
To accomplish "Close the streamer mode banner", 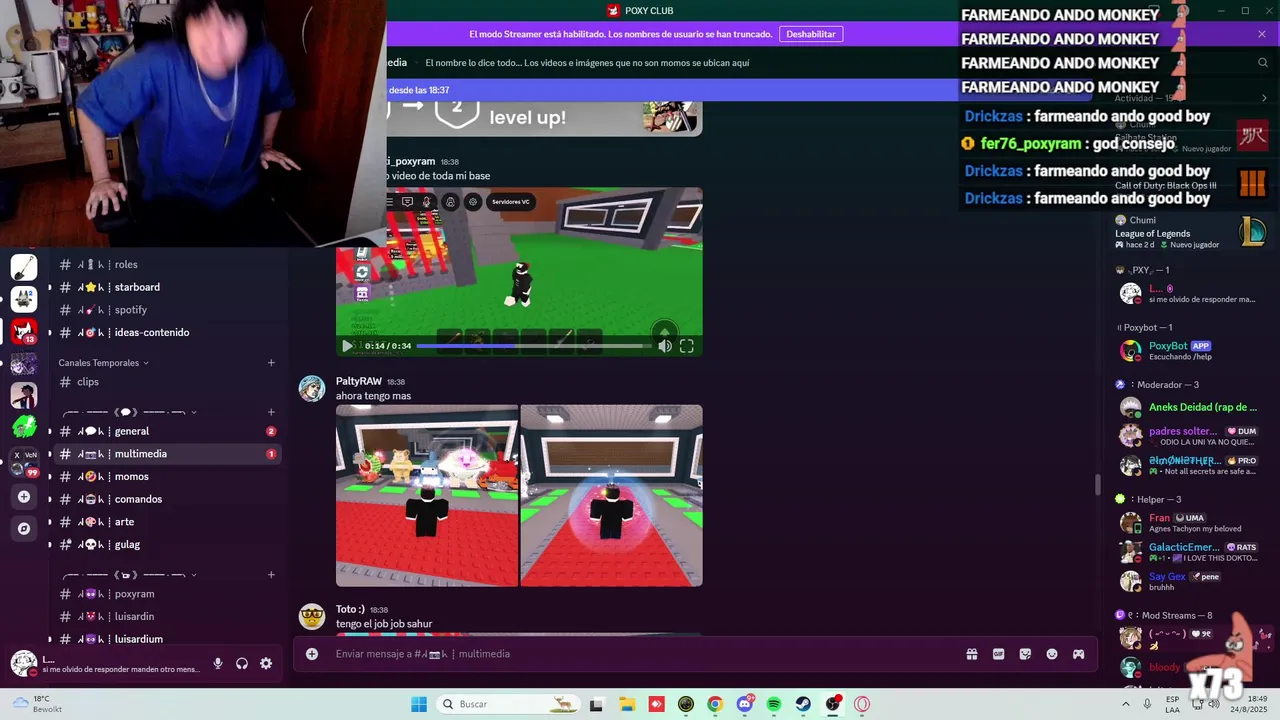I will [1262, 34].
